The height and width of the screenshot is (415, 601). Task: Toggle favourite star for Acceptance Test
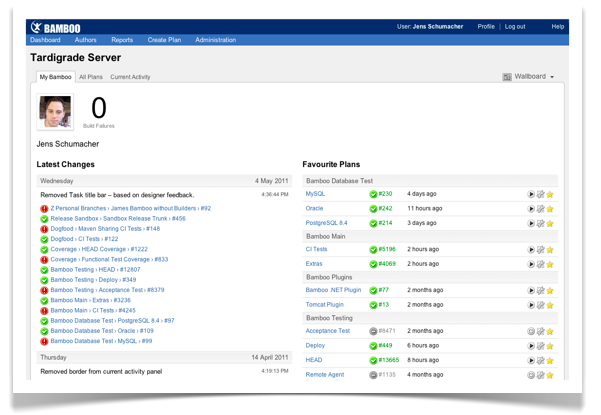[x=550, y=331]
